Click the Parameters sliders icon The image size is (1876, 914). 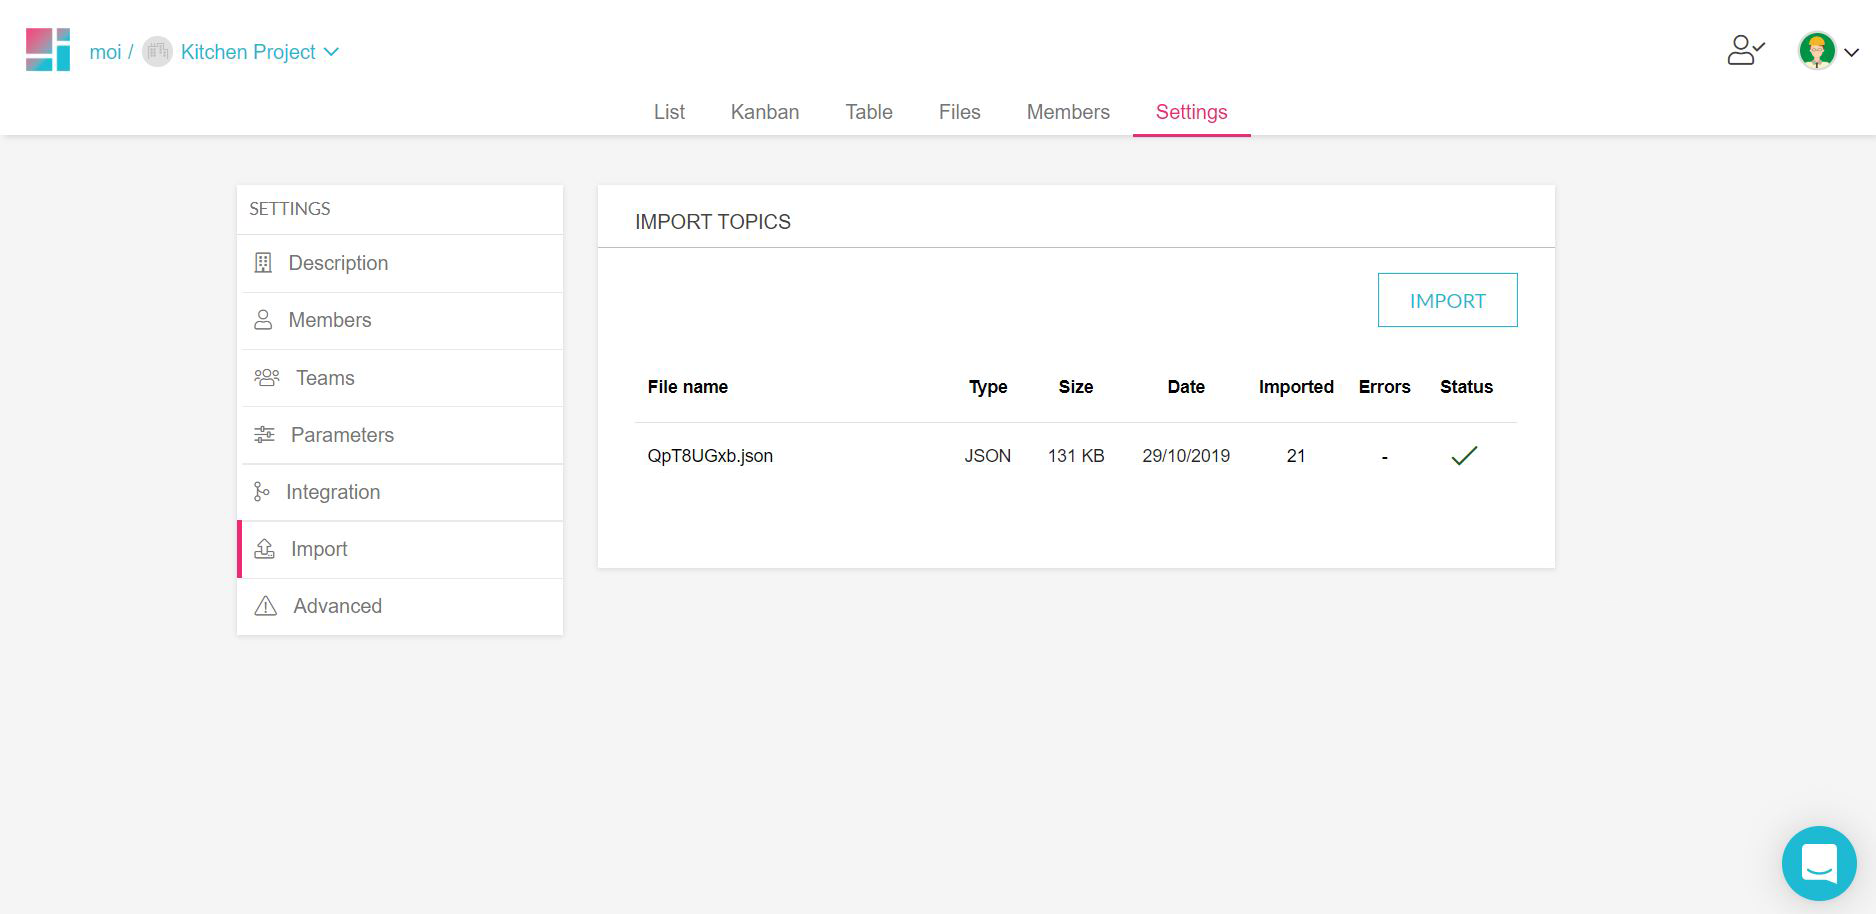[263, 434]
